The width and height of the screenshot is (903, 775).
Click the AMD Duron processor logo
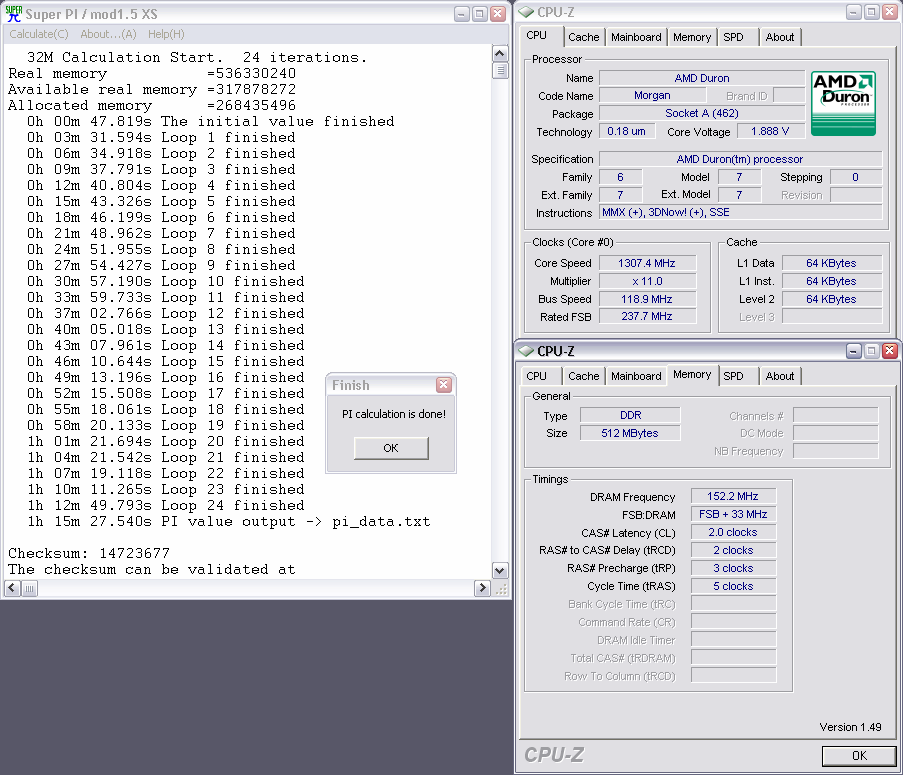[843, 103]
